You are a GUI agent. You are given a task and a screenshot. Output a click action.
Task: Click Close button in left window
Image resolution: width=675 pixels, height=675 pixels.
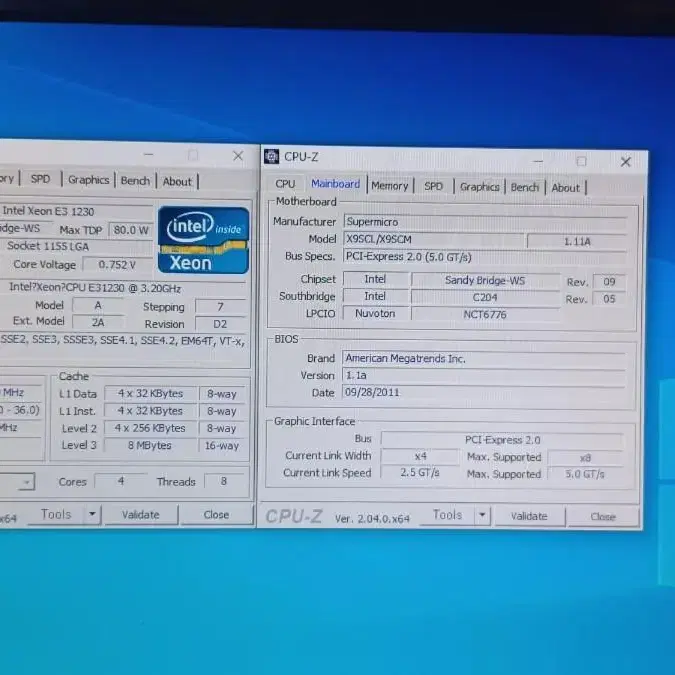point(216,514)
